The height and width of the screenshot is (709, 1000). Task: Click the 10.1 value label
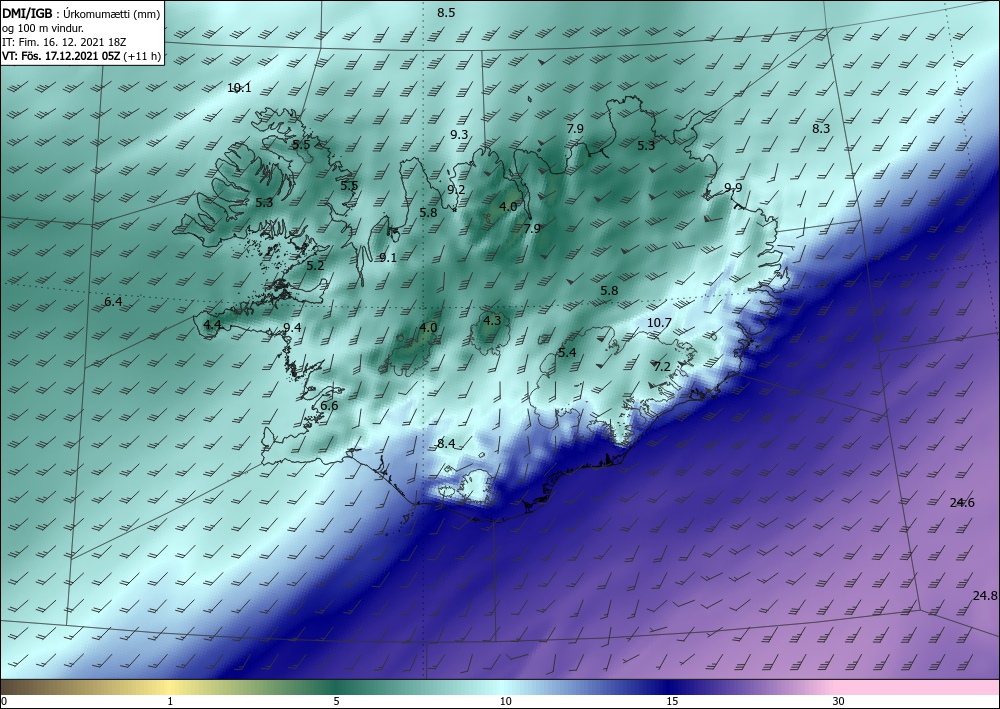239,88
